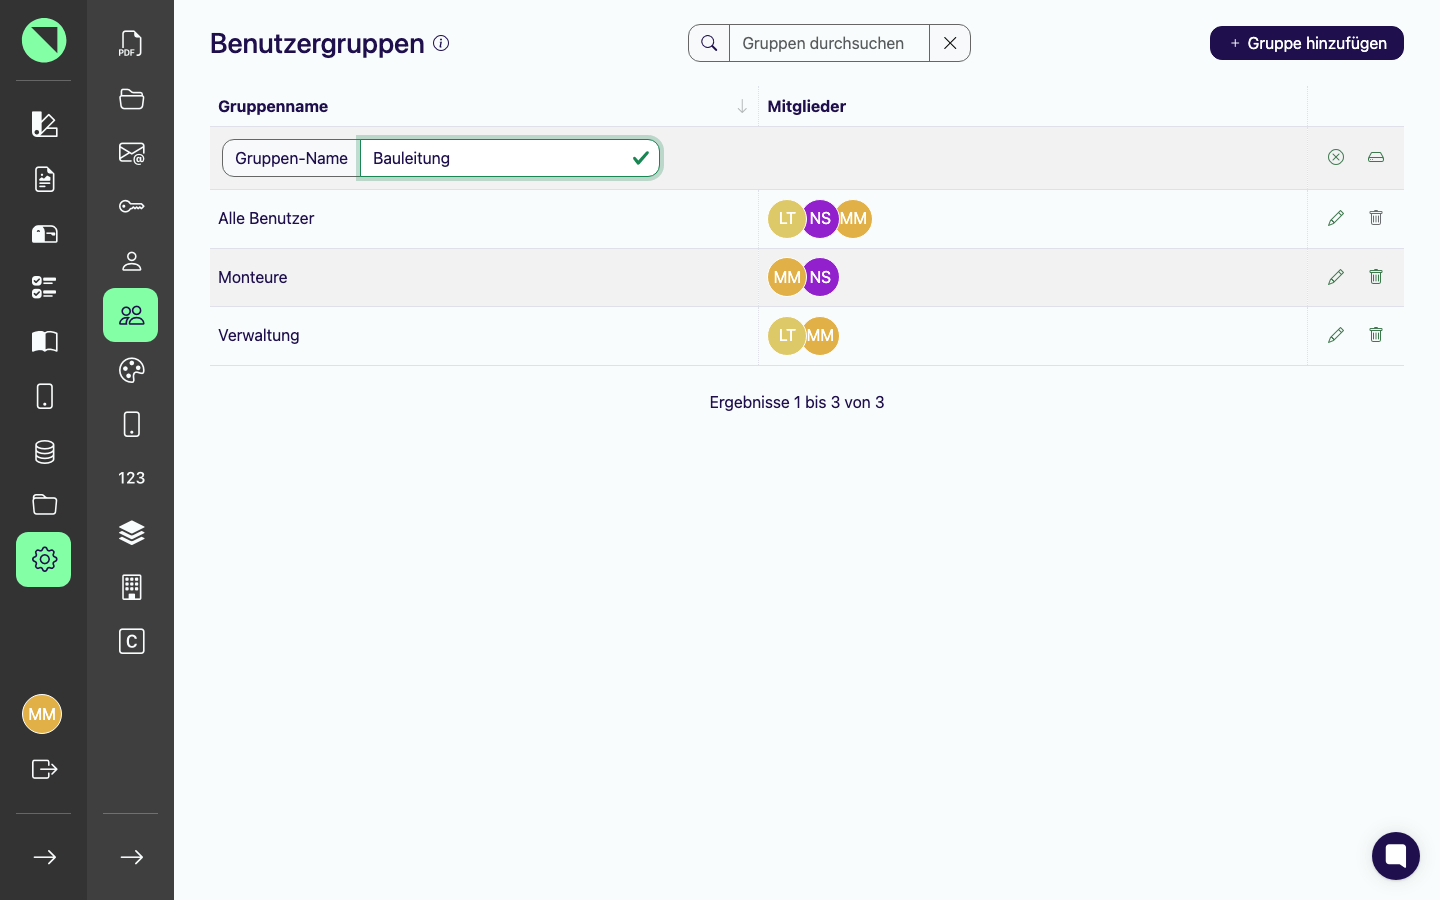Click MM avatar in Alle Benutzer row
Screen dimensions: 1440x900
click(855, 219)
